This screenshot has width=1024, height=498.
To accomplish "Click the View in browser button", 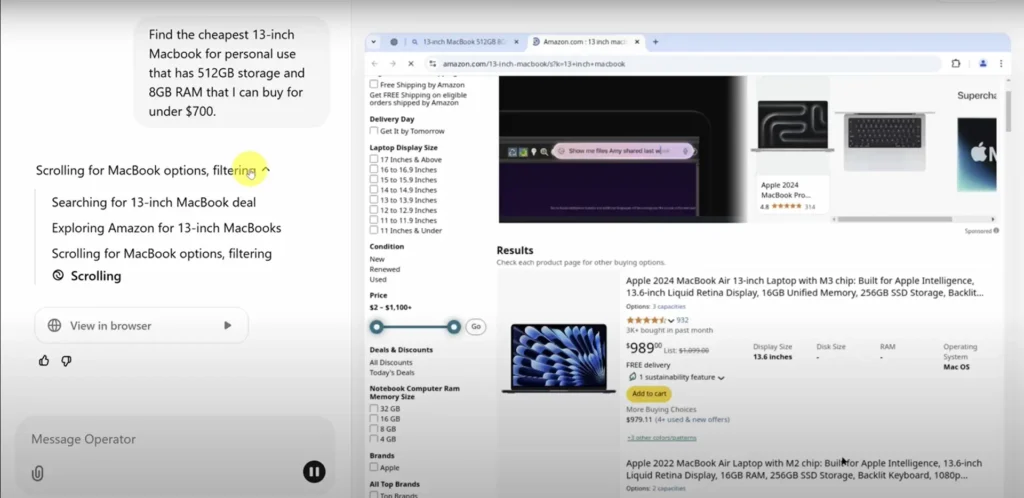I will 141,325.
